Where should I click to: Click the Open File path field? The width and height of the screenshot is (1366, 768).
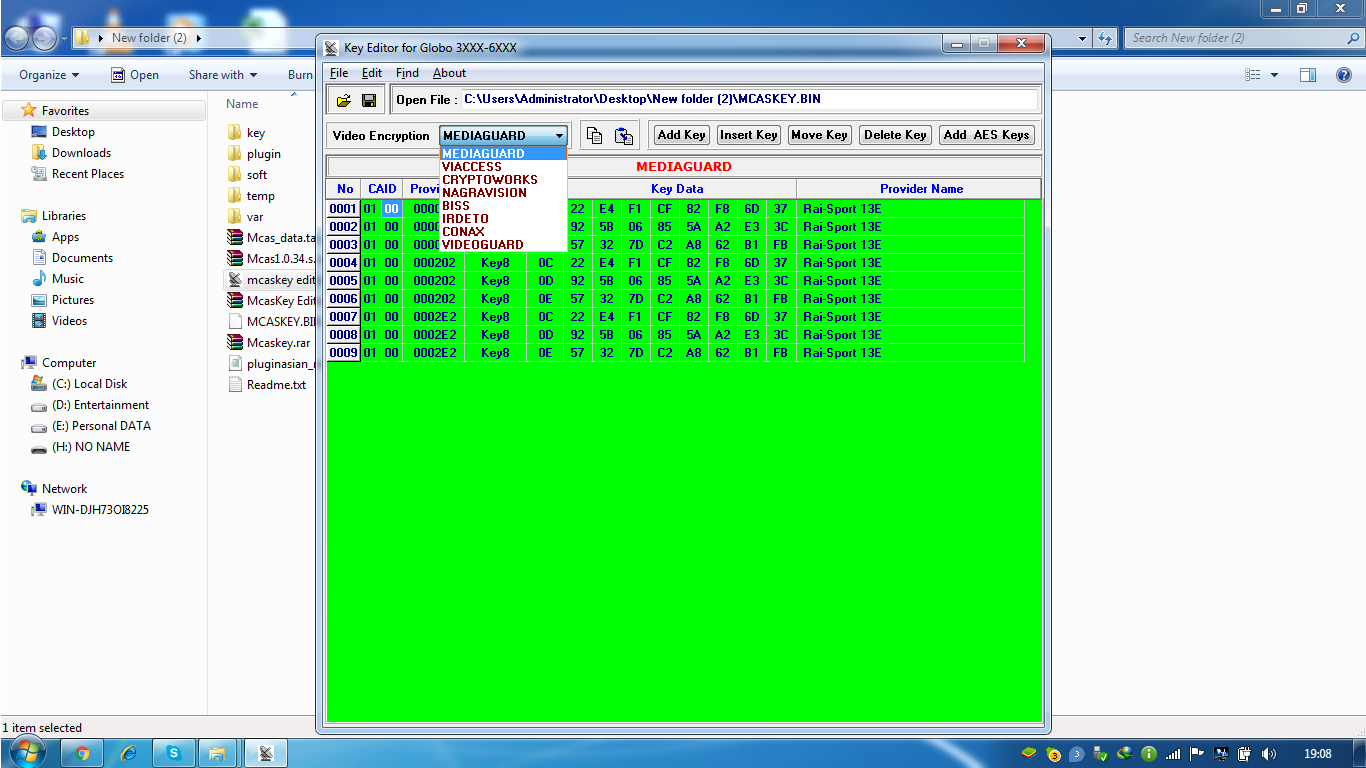(x=748, y=100)
